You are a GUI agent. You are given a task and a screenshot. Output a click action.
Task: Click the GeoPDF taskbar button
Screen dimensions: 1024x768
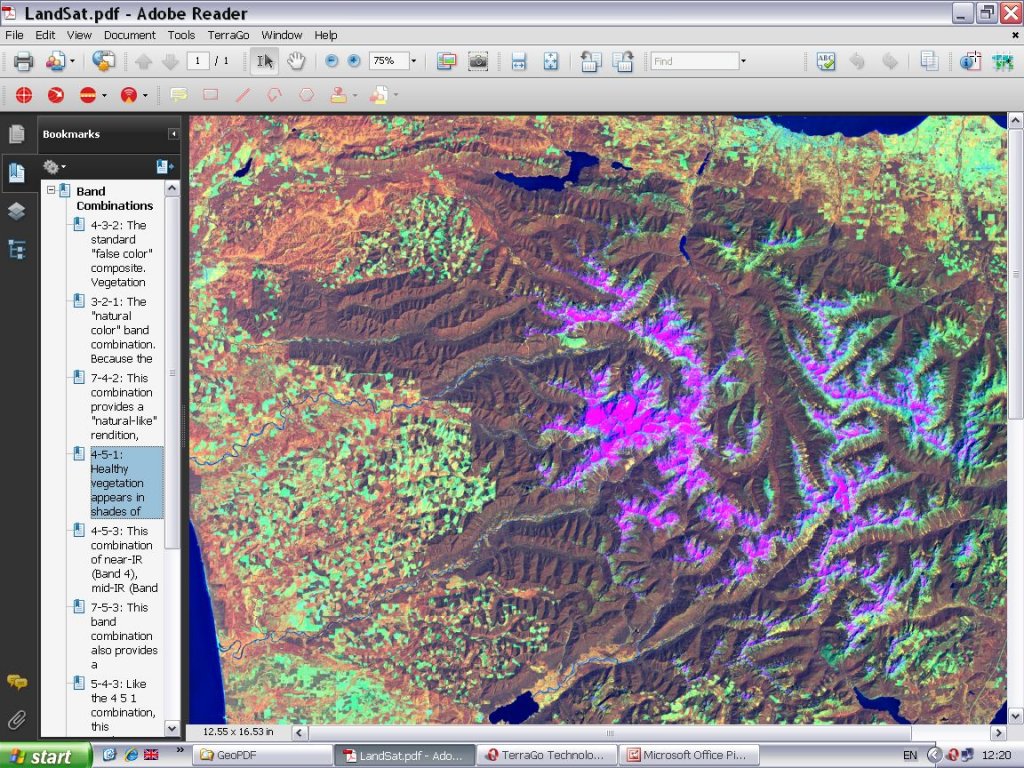pyautogui.click(x=264, y=755)
